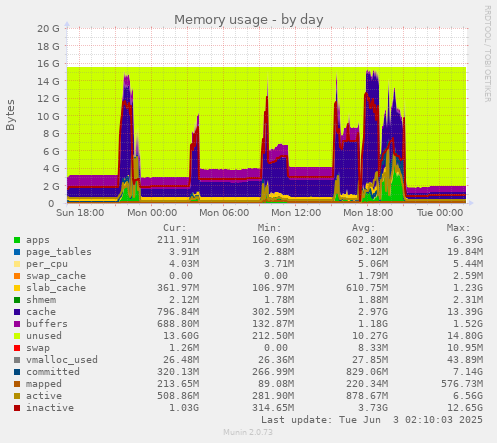Click the 'swap' legend label
The height and width of the screenshot is (443, 497).
(38, 348)
